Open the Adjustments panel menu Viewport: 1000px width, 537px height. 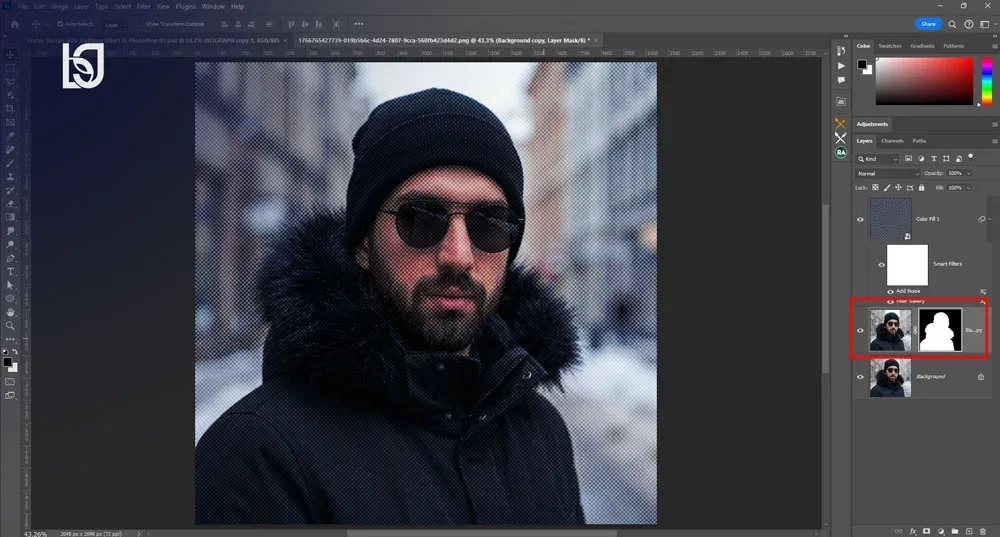point(994,124)
